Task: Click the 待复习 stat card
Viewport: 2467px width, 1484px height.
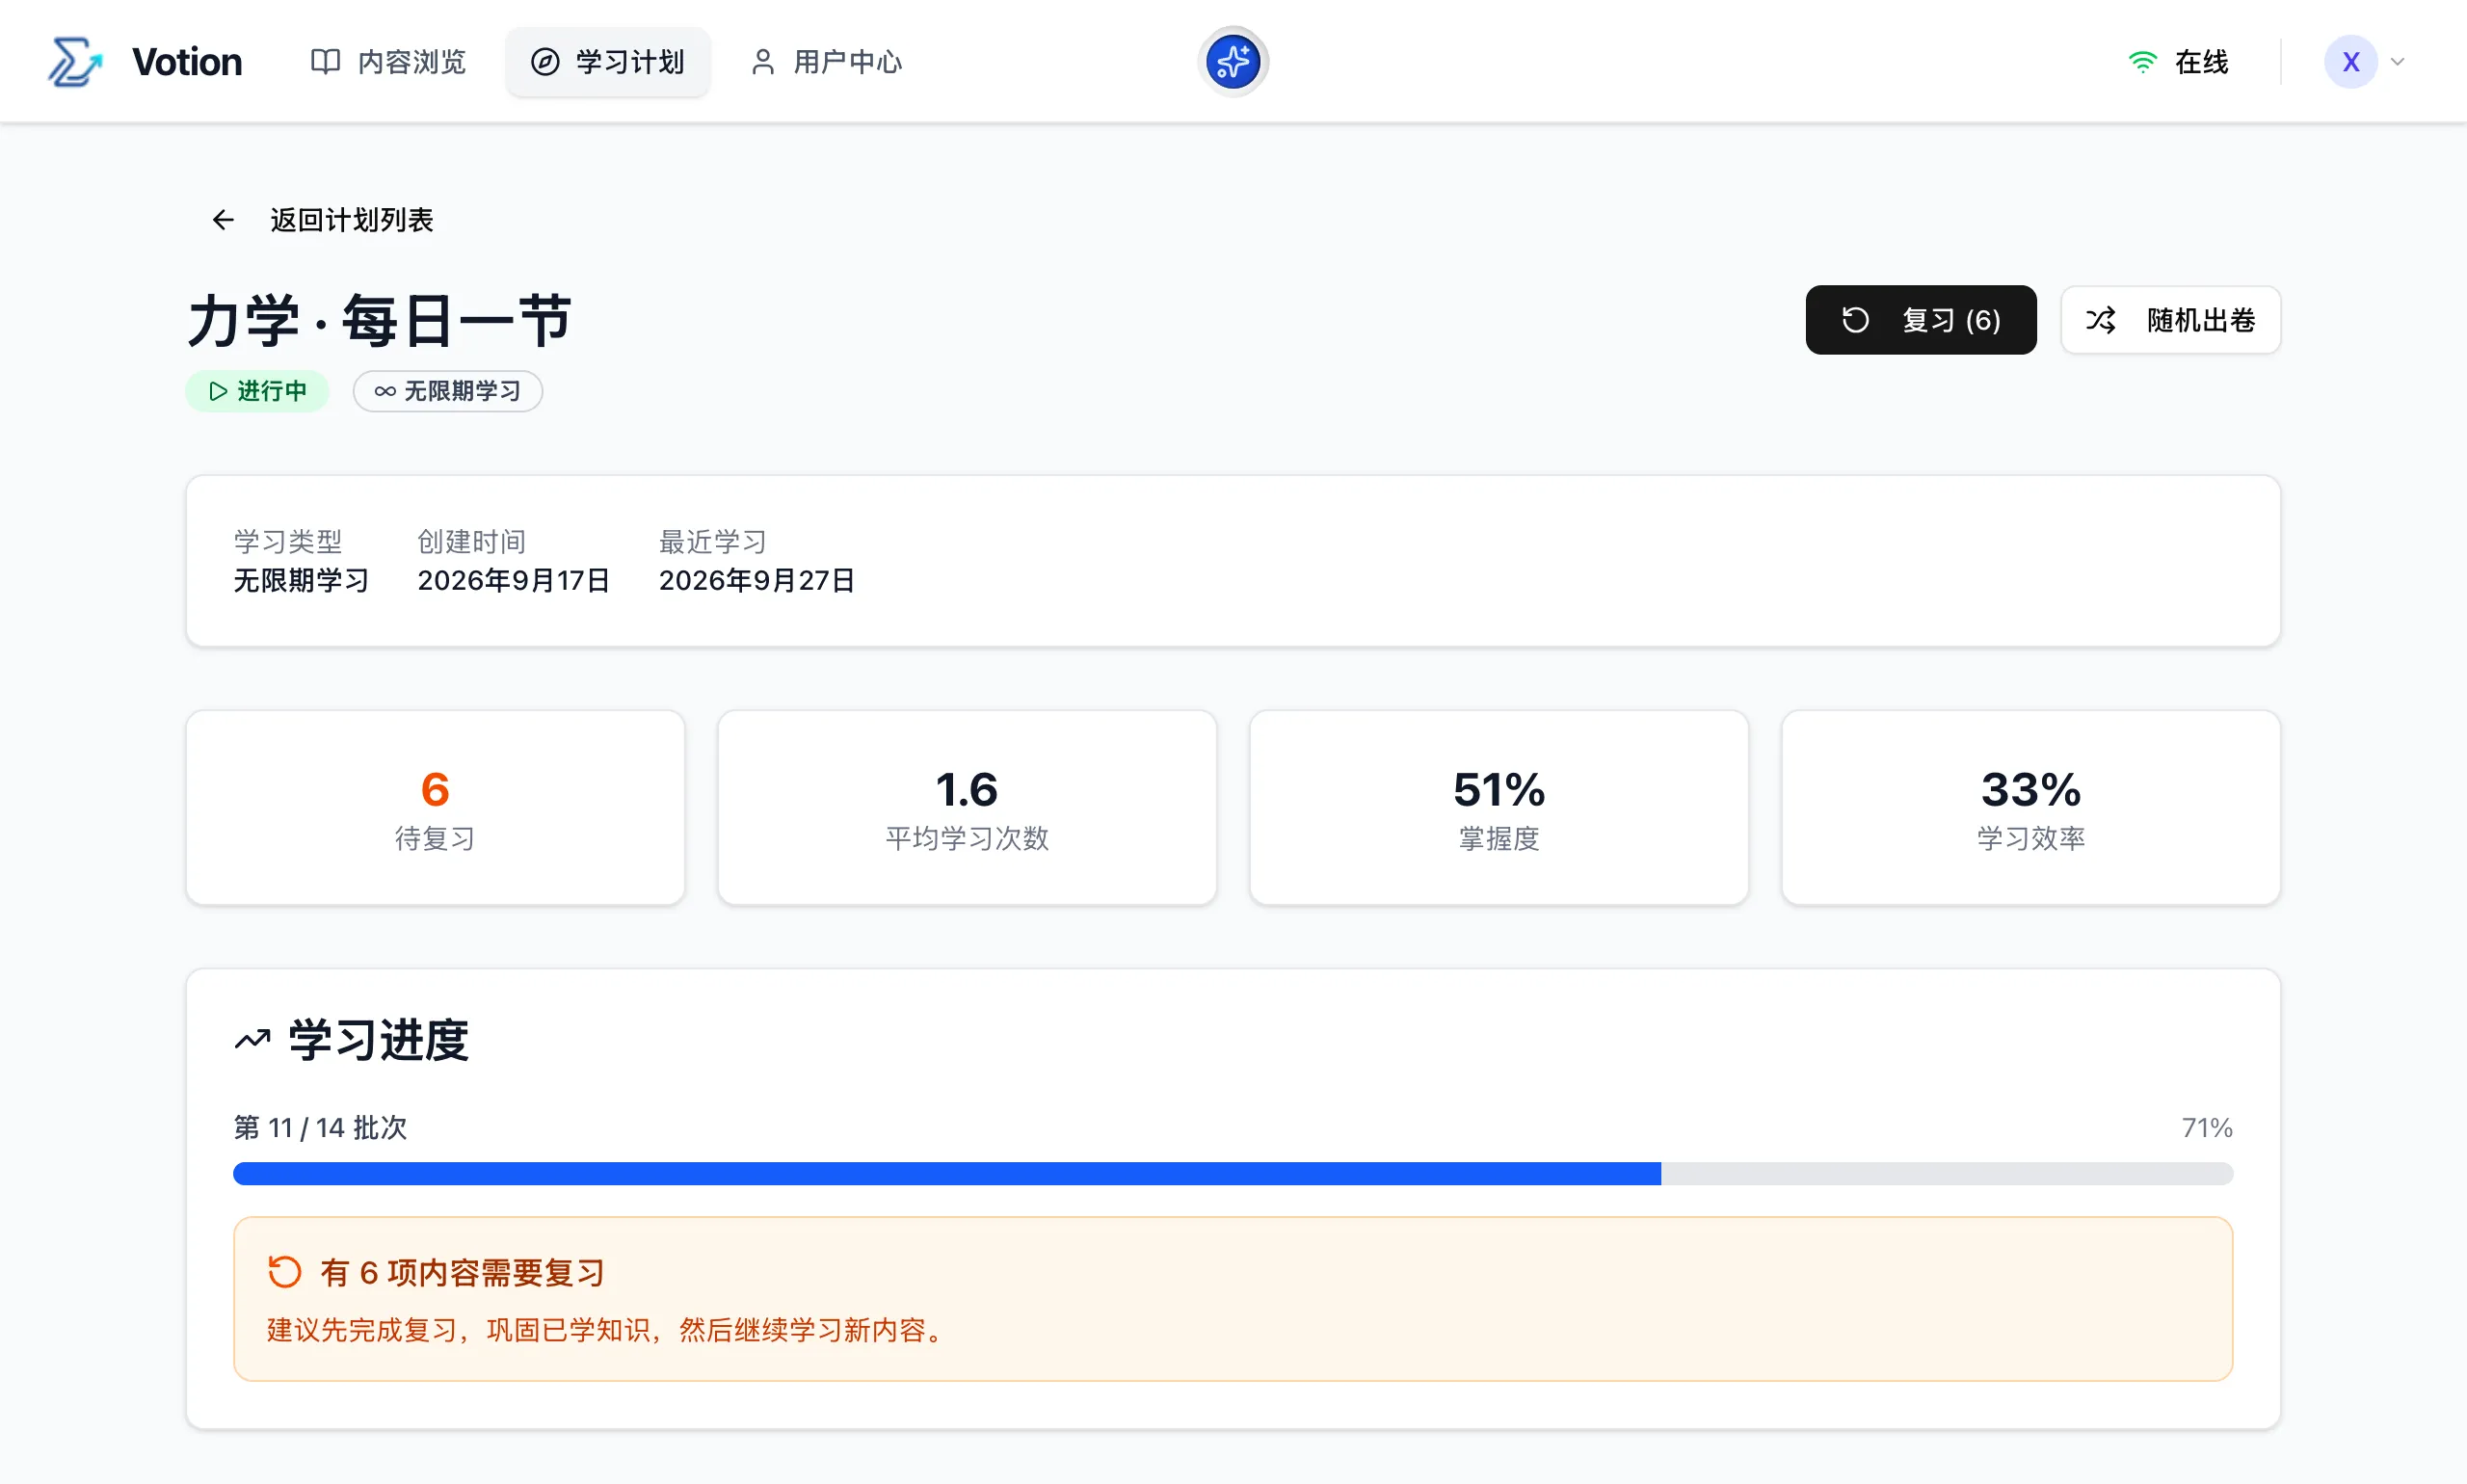Action: point(435,808)
